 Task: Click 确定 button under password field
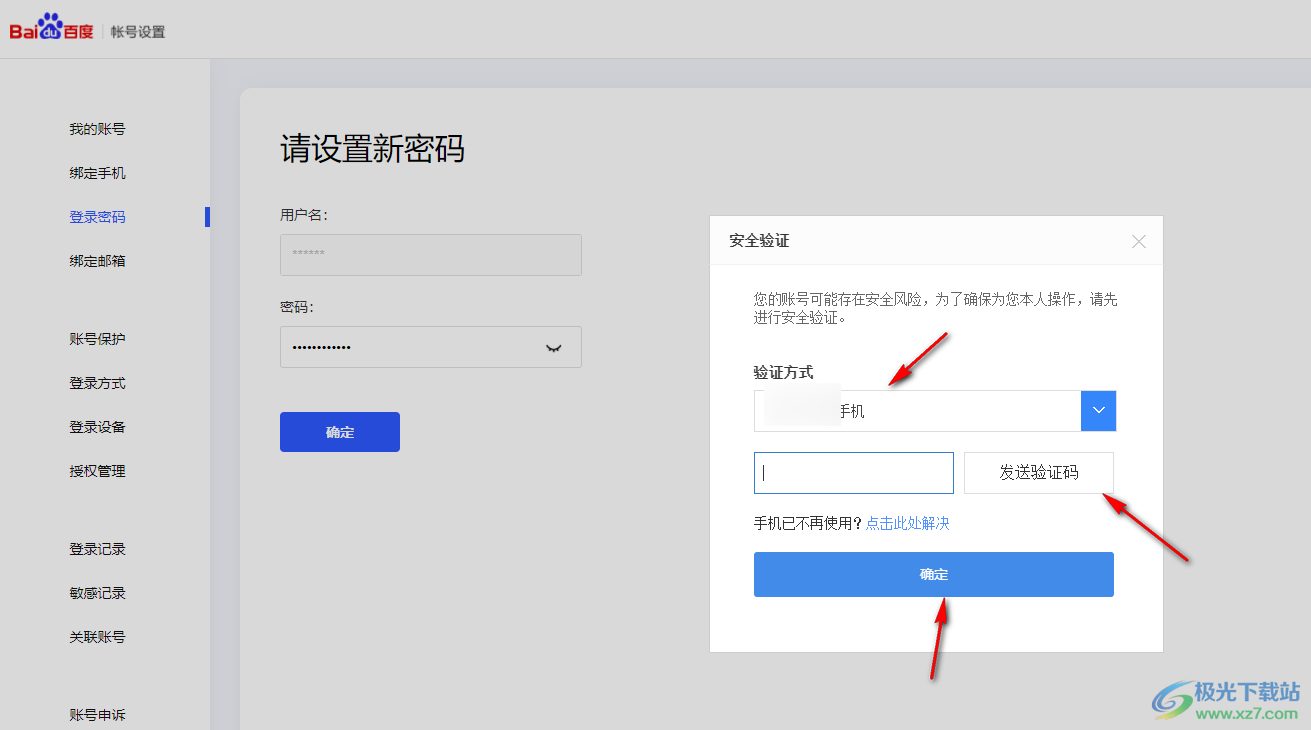click(340, 432)
